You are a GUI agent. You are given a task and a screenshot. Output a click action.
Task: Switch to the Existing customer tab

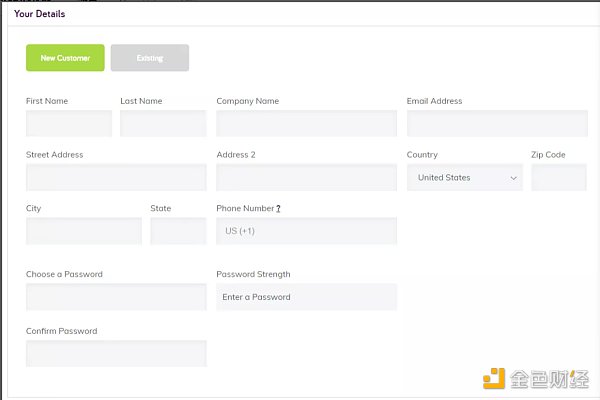point(149,58)
